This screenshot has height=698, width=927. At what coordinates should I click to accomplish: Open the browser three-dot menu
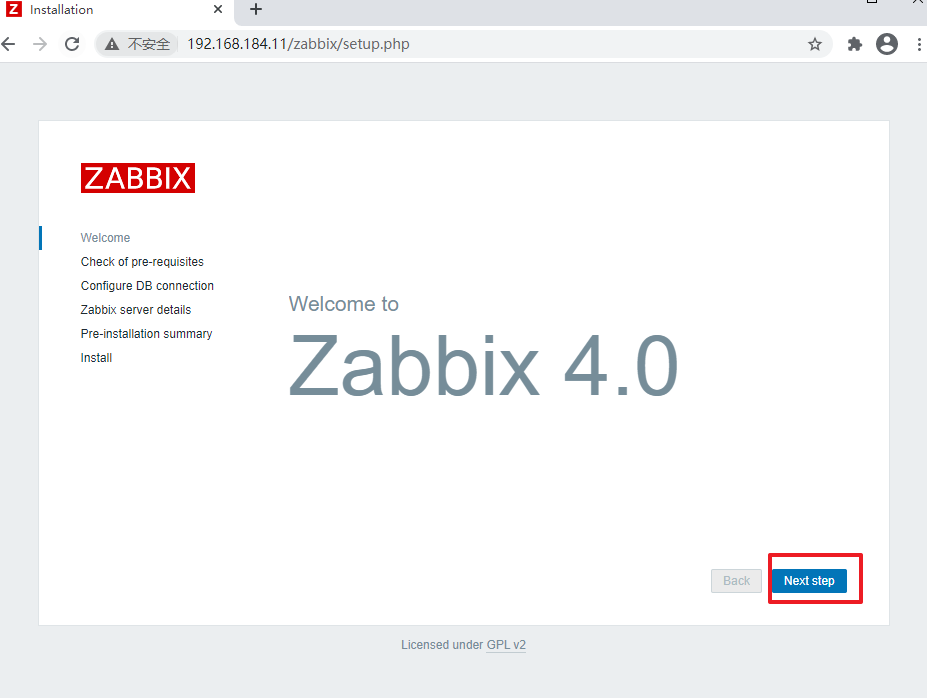pyautogui.click(x=919, y=44)
